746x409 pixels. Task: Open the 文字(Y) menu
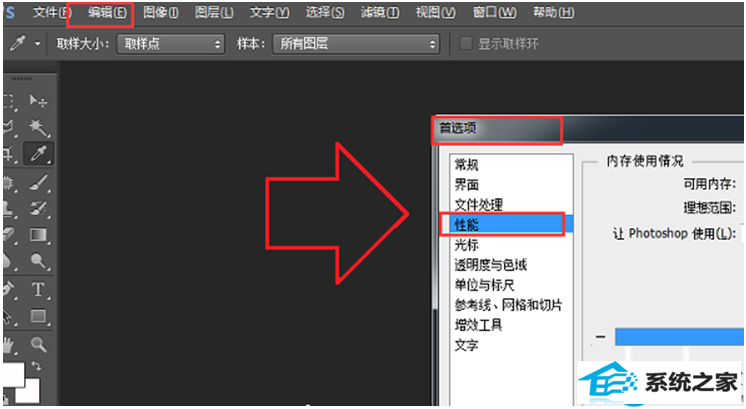(x=269, y=12)
